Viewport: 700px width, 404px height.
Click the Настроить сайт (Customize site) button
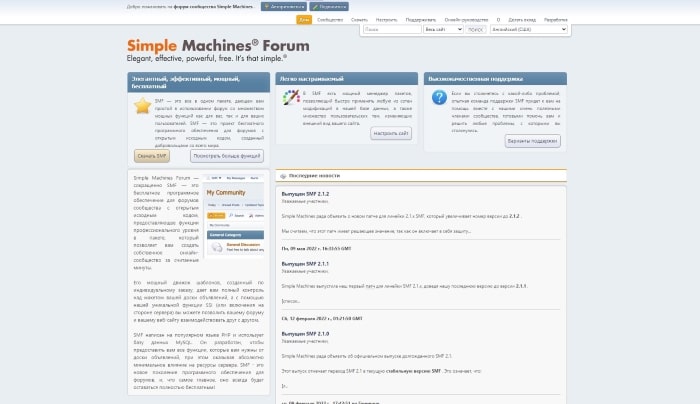[x=391, y=133]
